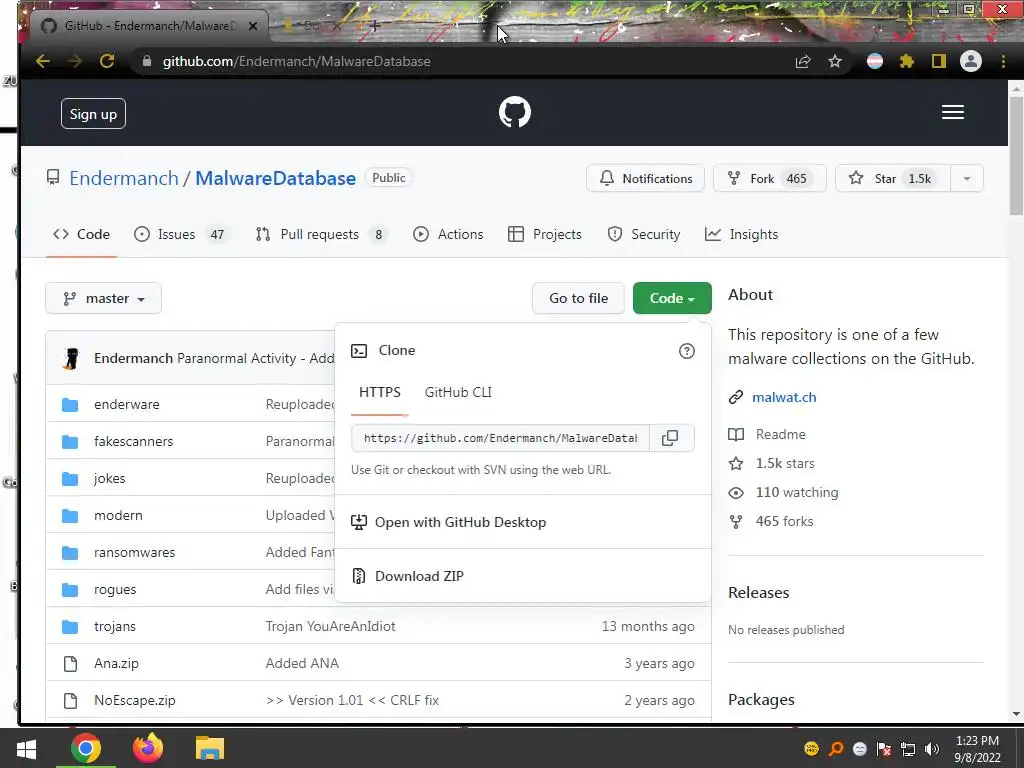
Task: Open the Security tab
Action: (644, 234)
